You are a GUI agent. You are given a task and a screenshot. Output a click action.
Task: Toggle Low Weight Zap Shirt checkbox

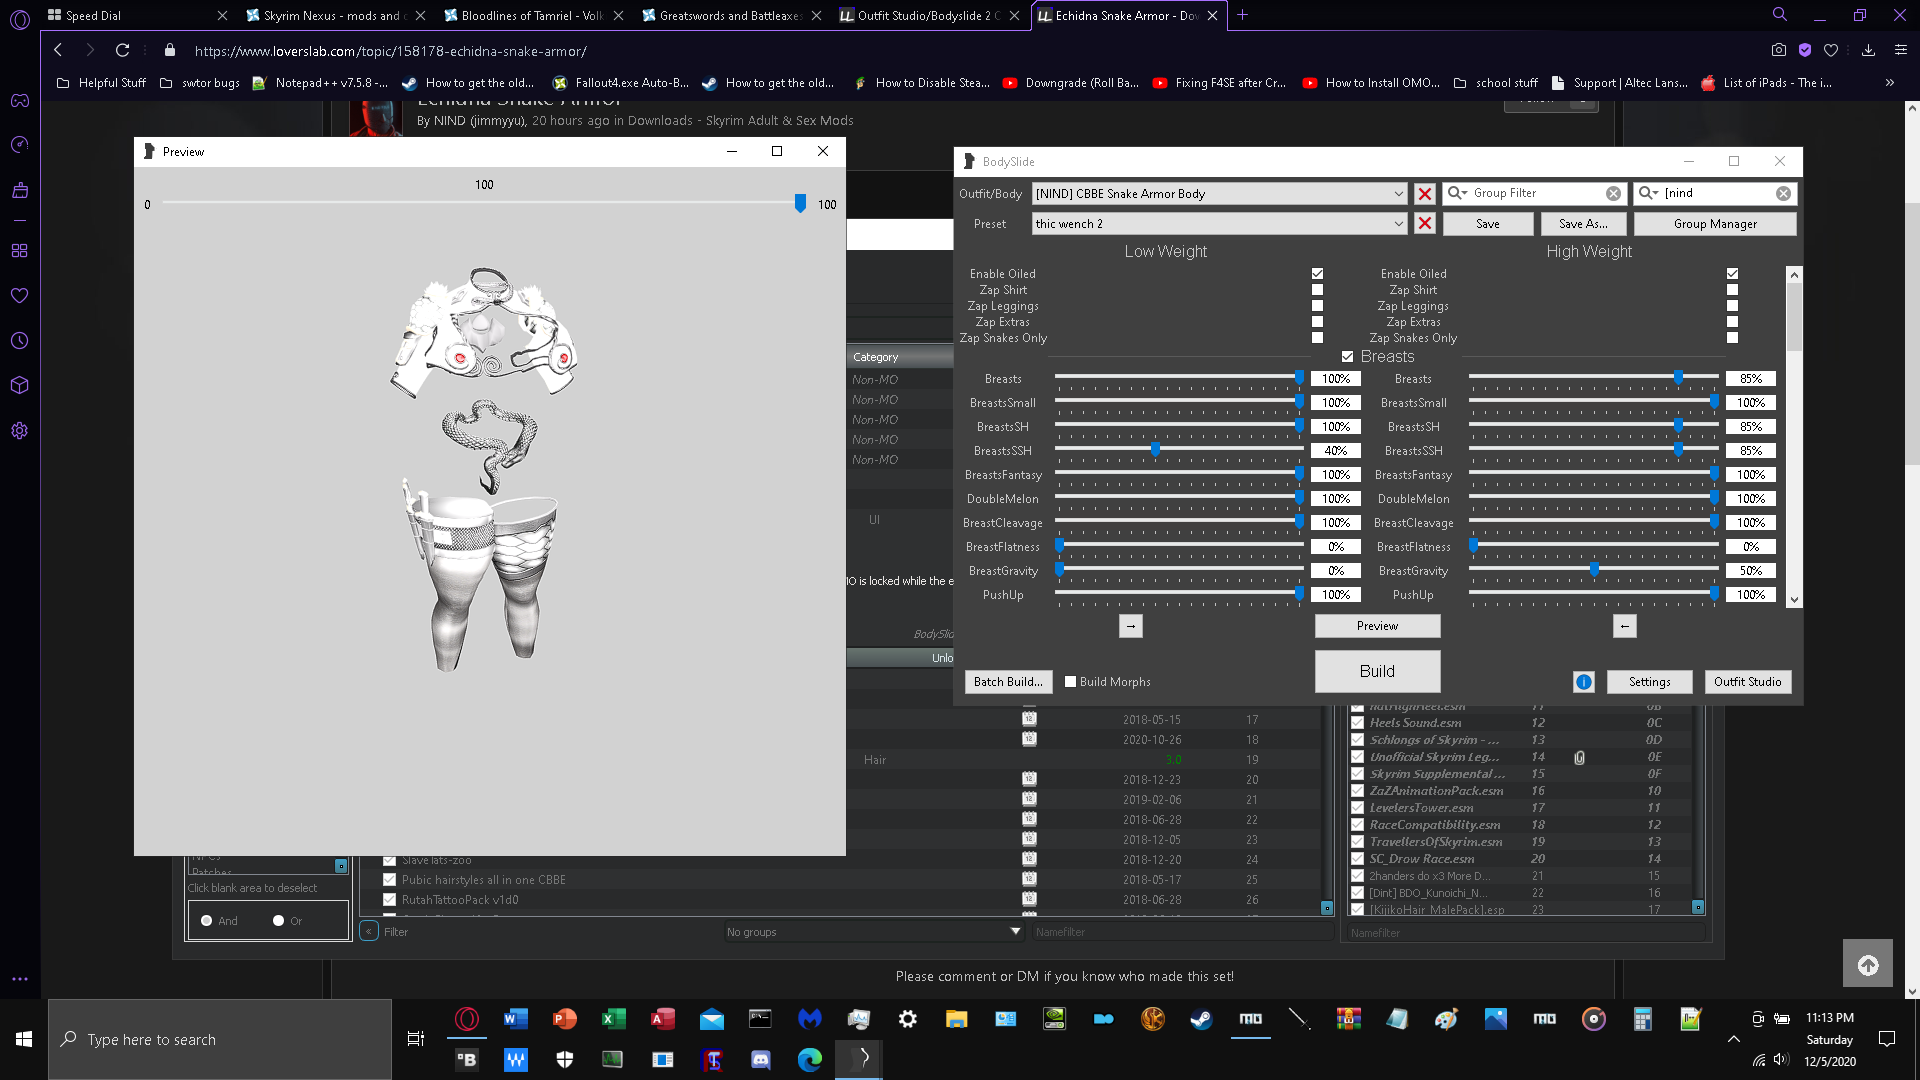coord(1317,290)
